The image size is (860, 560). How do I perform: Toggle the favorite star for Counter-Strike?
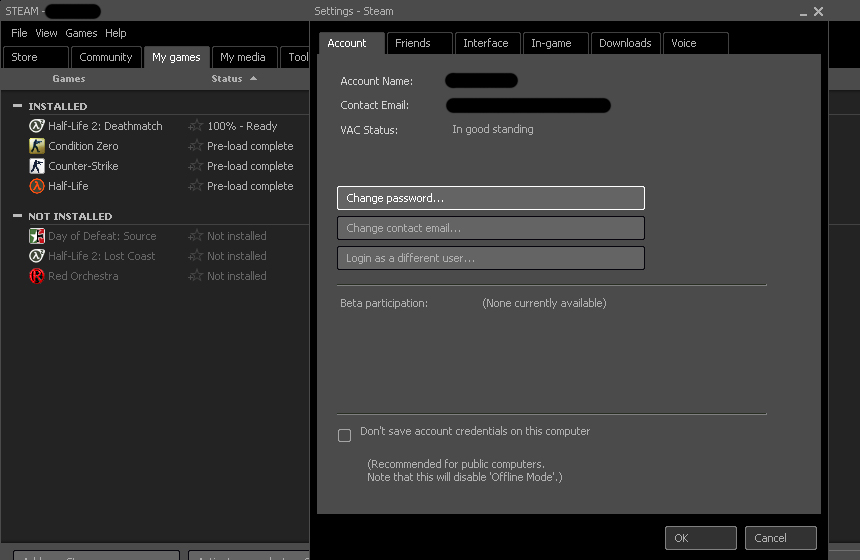pos(195,166)
